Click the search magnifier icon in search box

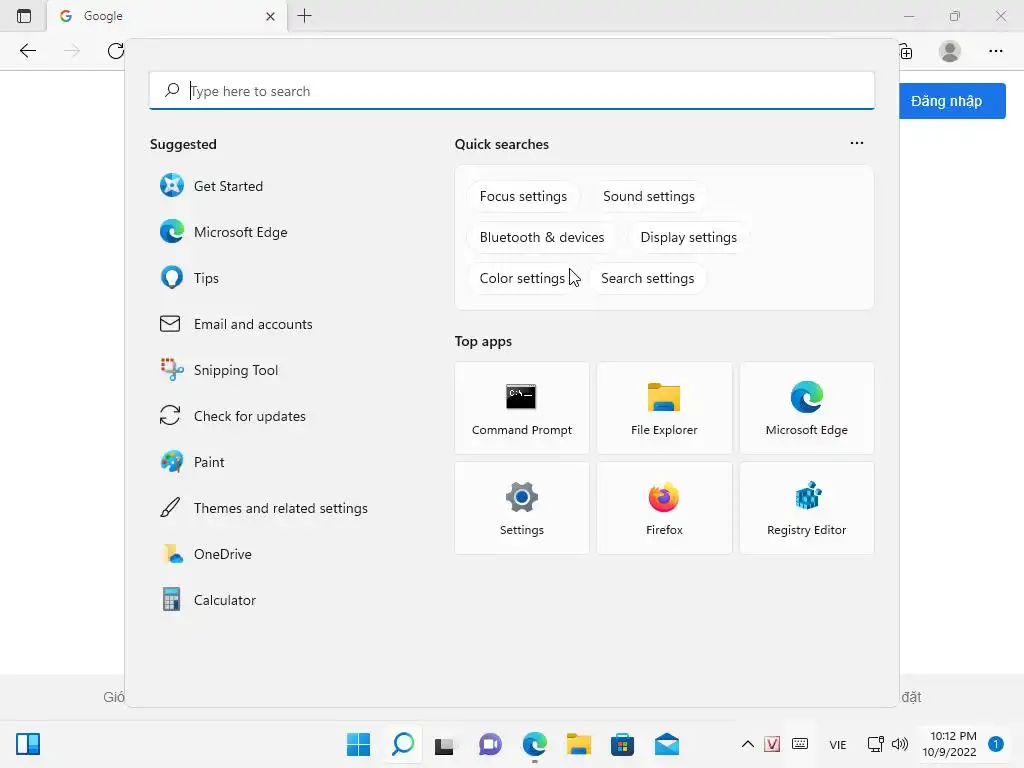[172, 90]
